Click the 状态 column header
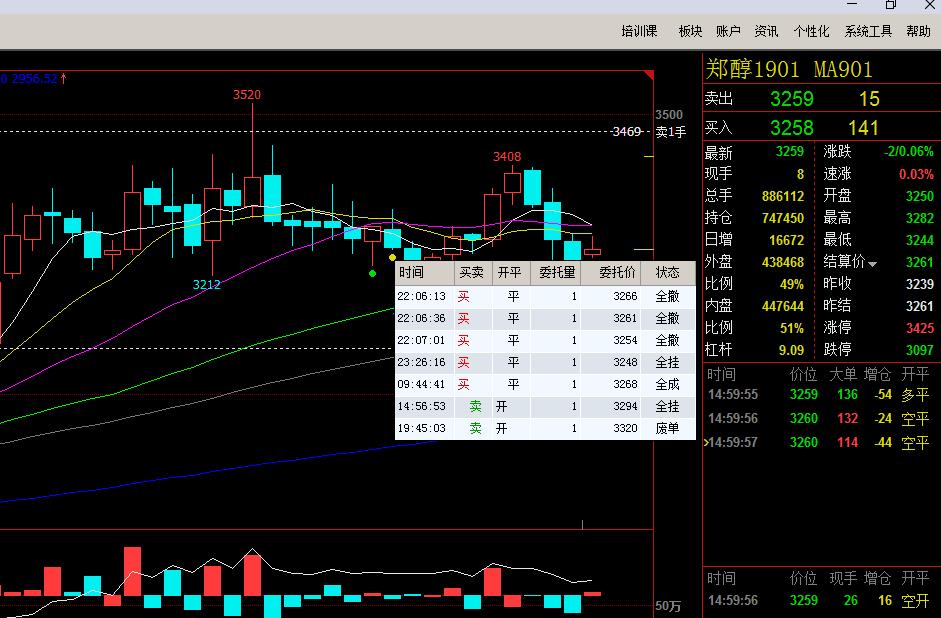941x618 pixels. [667, 272]
